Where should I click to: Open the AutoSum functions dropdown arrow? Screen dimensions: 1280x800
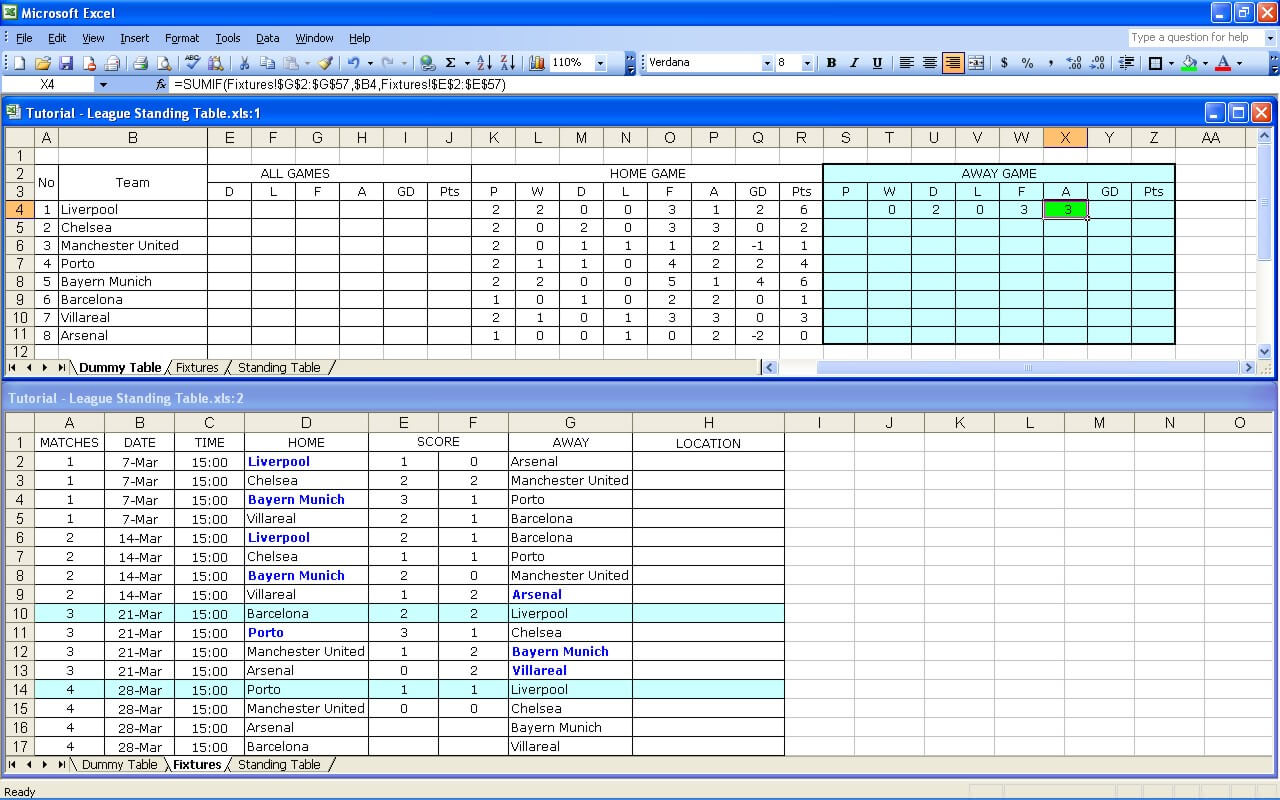(467, 63)
